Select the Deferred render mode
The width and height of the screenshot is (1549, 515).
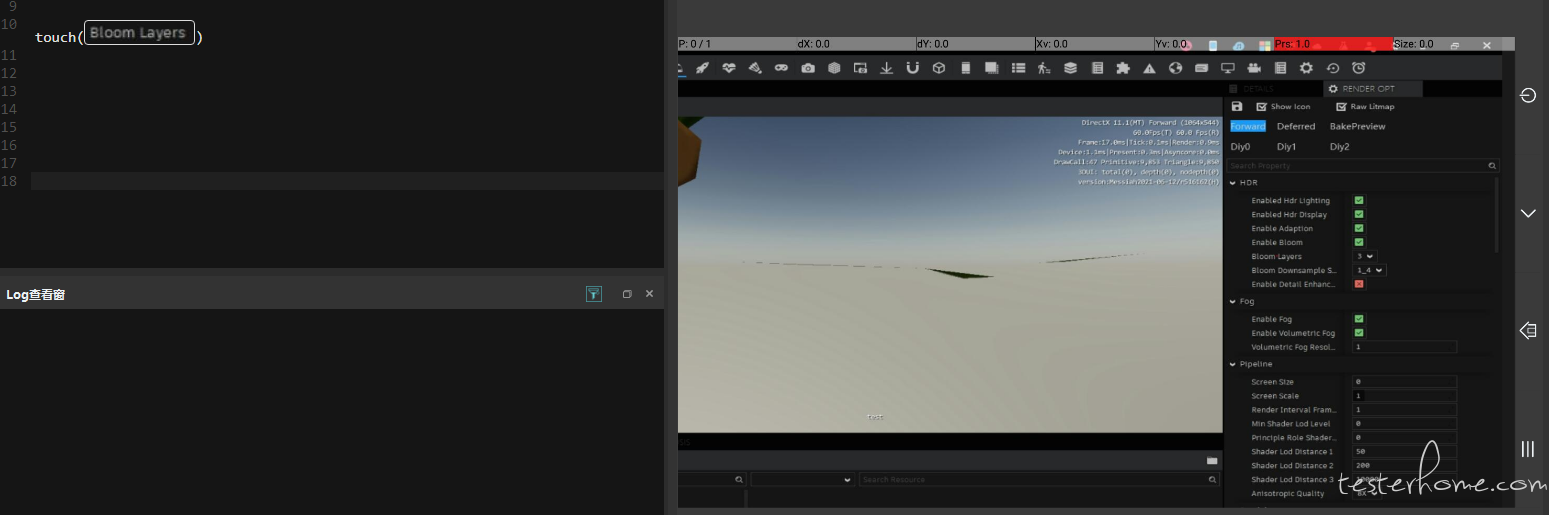tap(1296, 126)
